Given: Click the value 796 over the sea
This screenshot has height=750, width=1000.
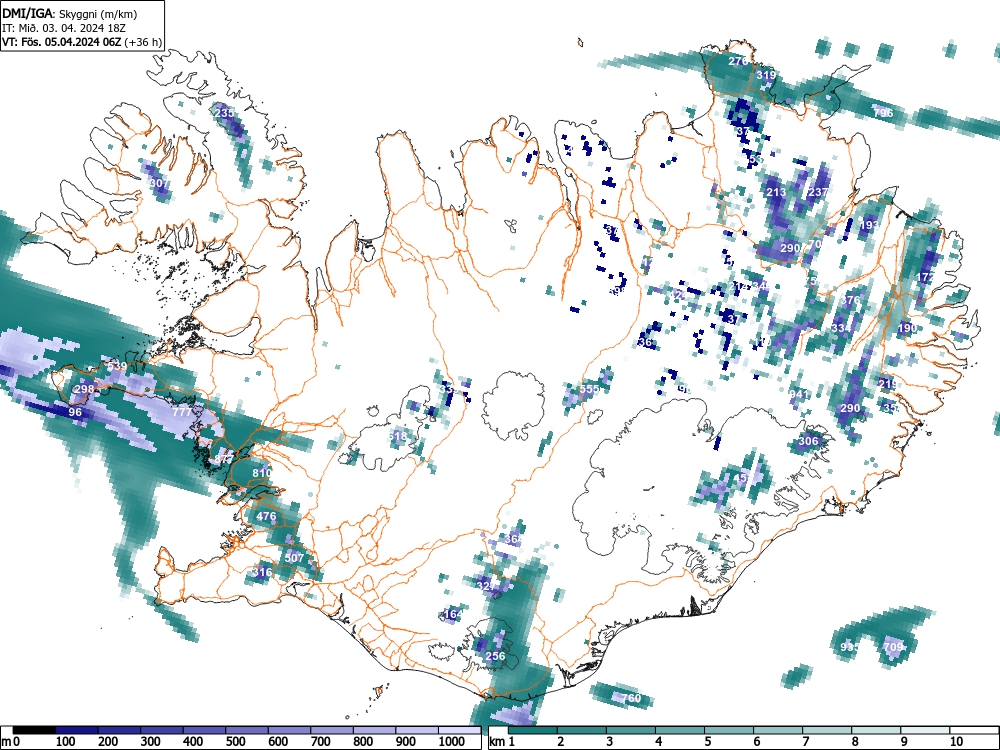Looking at the screenshot, I should [883, 113].
